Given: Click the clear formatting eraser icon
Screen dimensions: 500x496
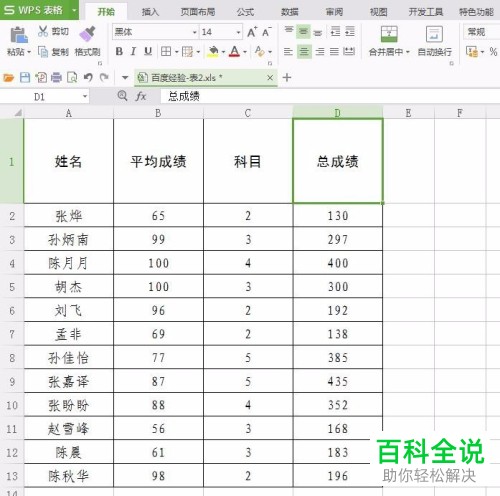Looking at the screenshot, I should [x=259, y=51].
